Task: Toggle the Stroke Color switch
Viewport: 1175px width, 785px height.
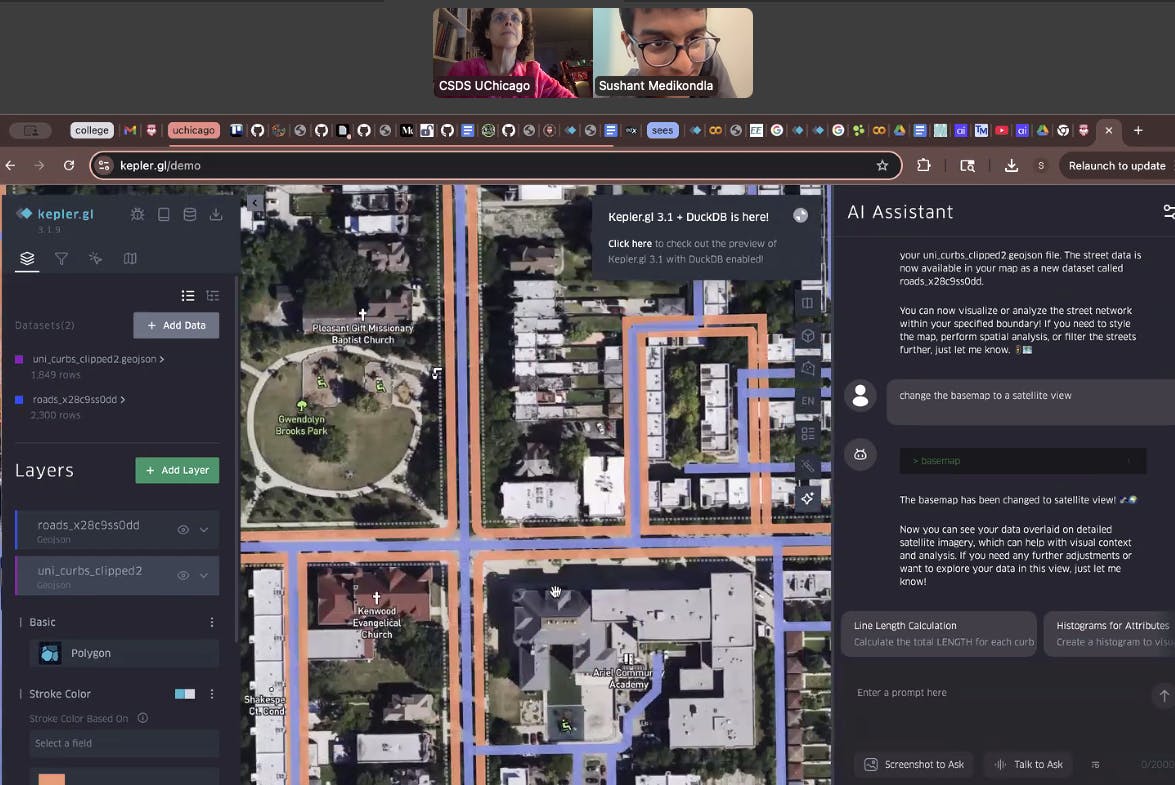Action: click(x=184, y=694)
